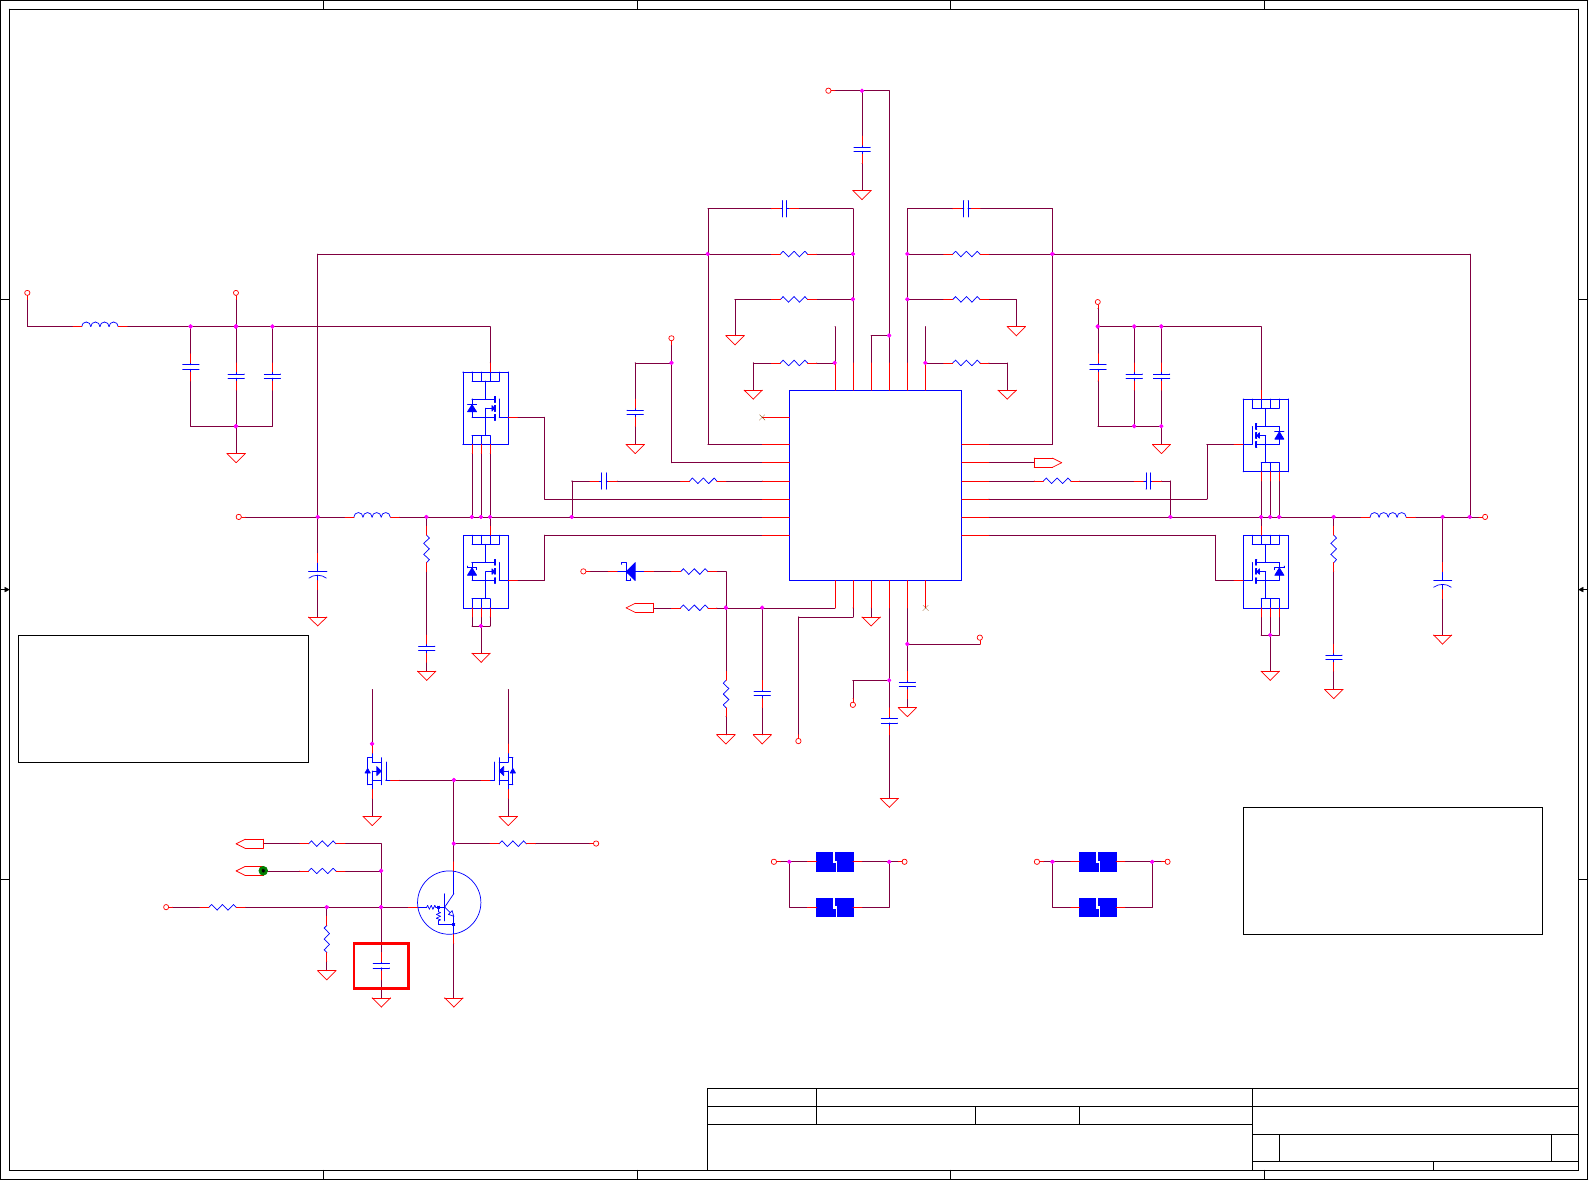Click the lower fuse in the left fuse pair
Viewport: 1589px width, 1180px height.
tap(835, 907)
